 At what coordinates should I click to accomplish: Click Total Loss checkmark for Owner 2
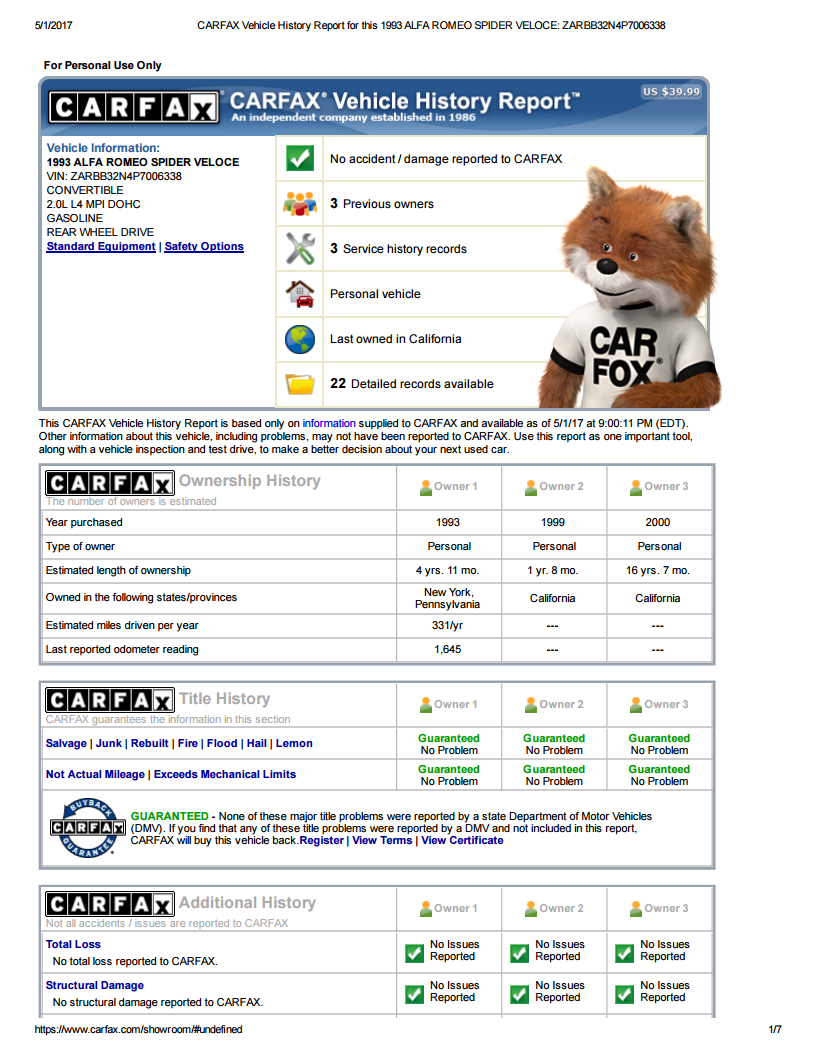point(519,953)
